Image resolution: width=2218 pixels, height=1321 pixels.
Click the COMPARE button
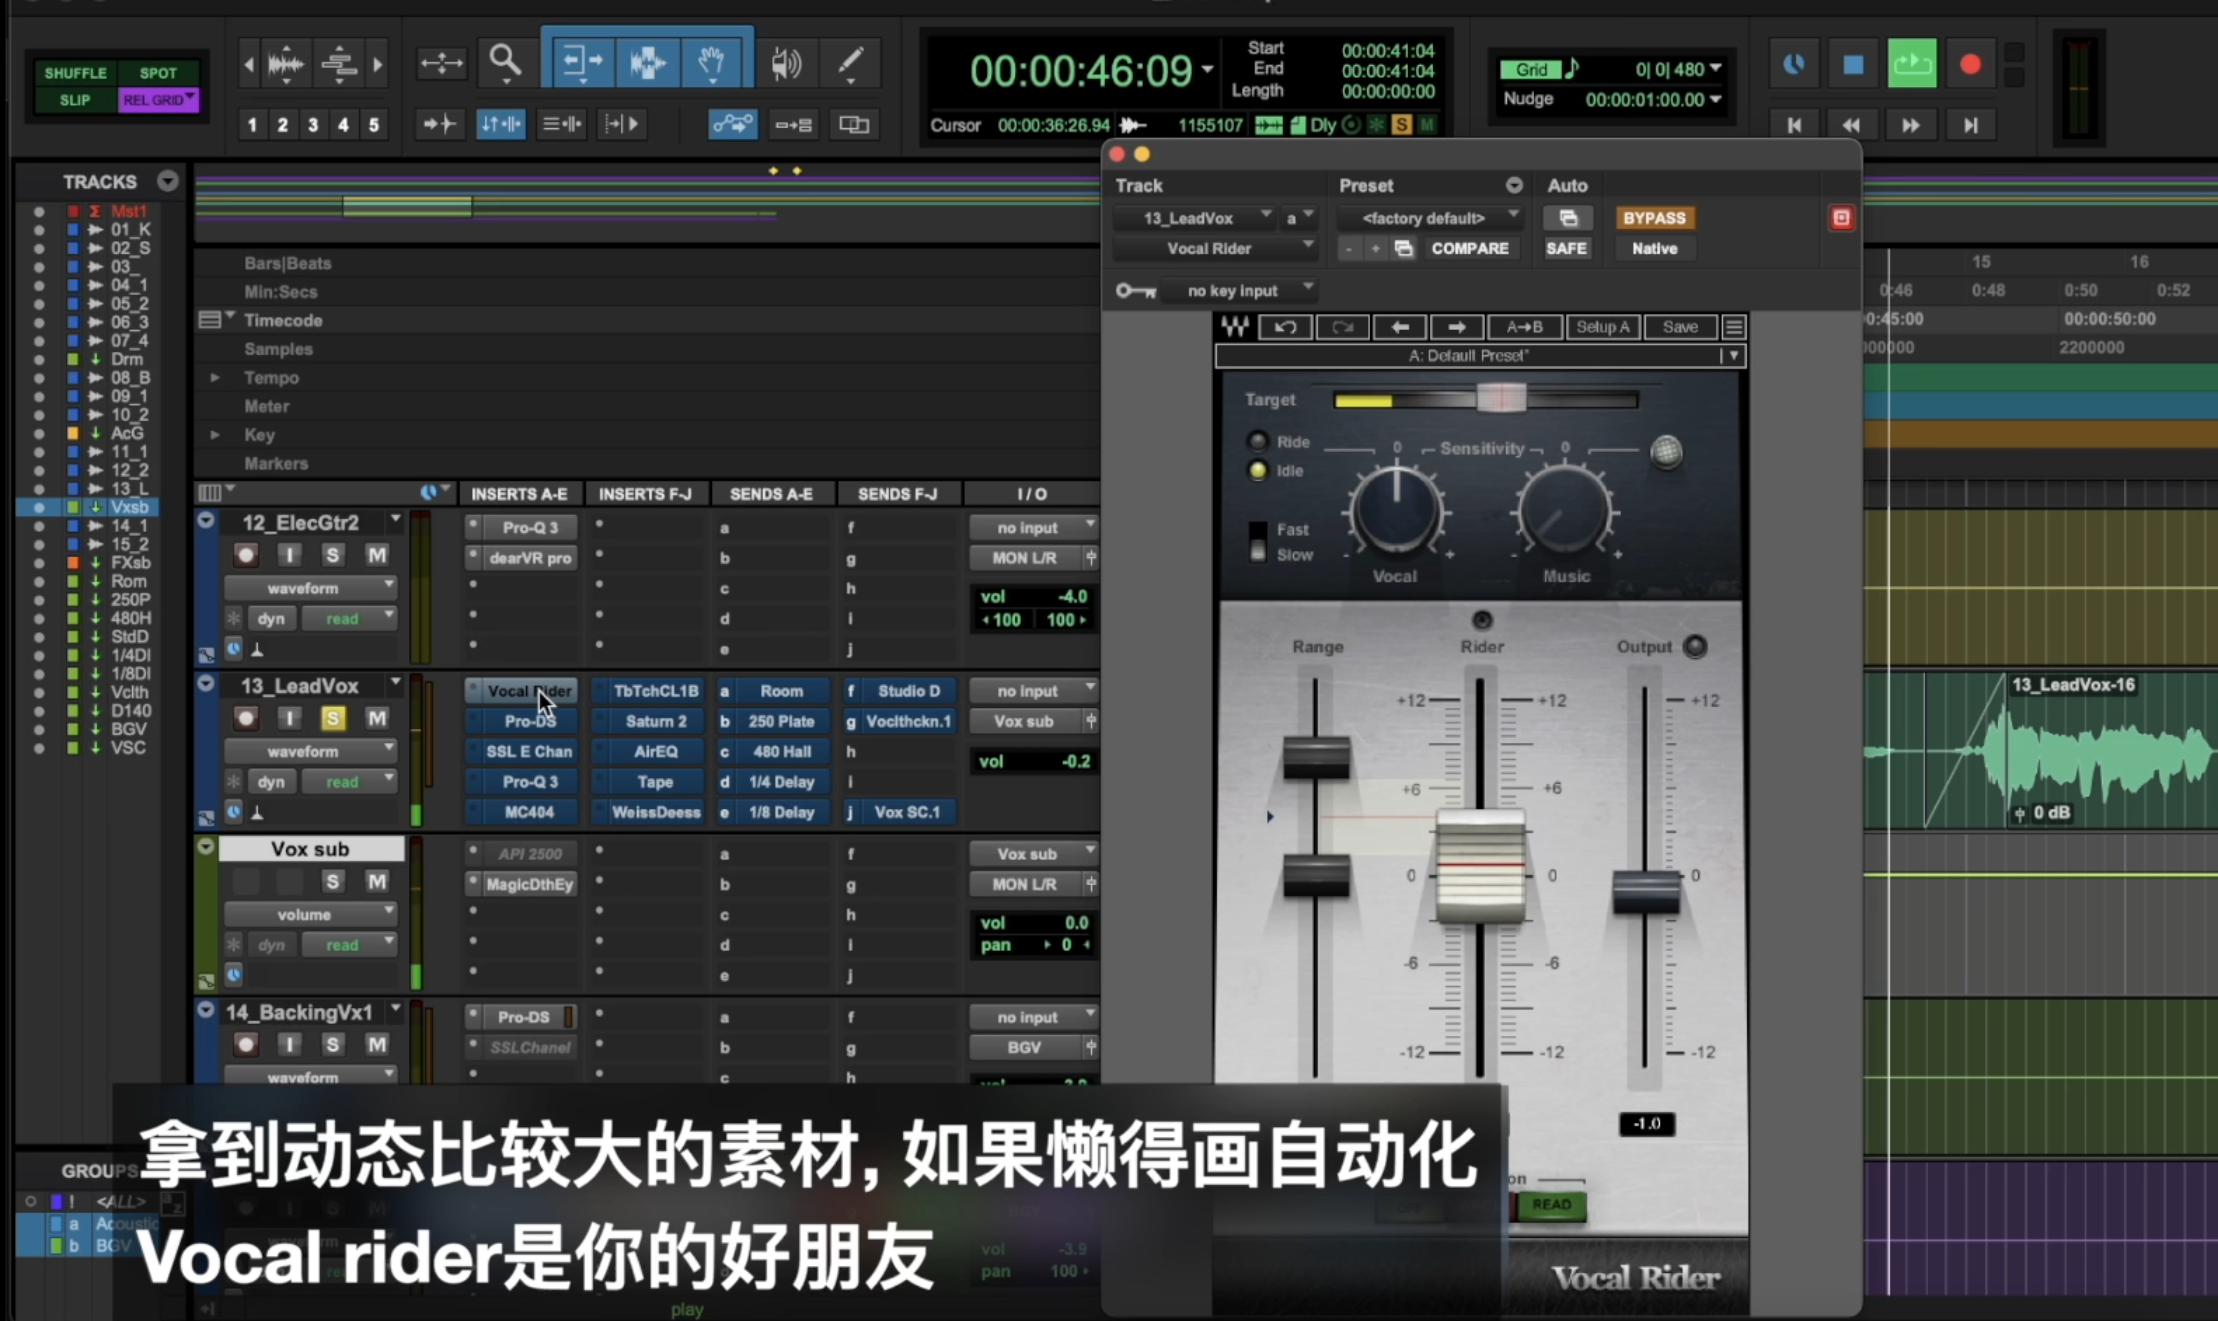pyautogui.click(x=1469, y=248)
